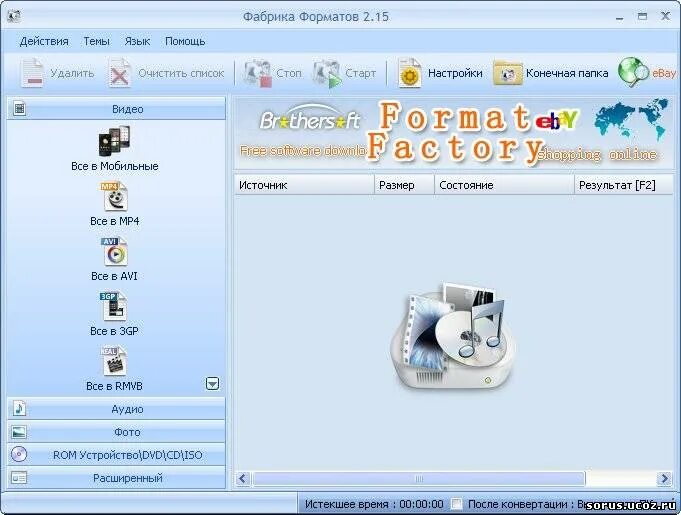The height and width of the screenshot is (515, 681).
Task: Click the Все в MP4 label
Action: (x=115, y=221)
